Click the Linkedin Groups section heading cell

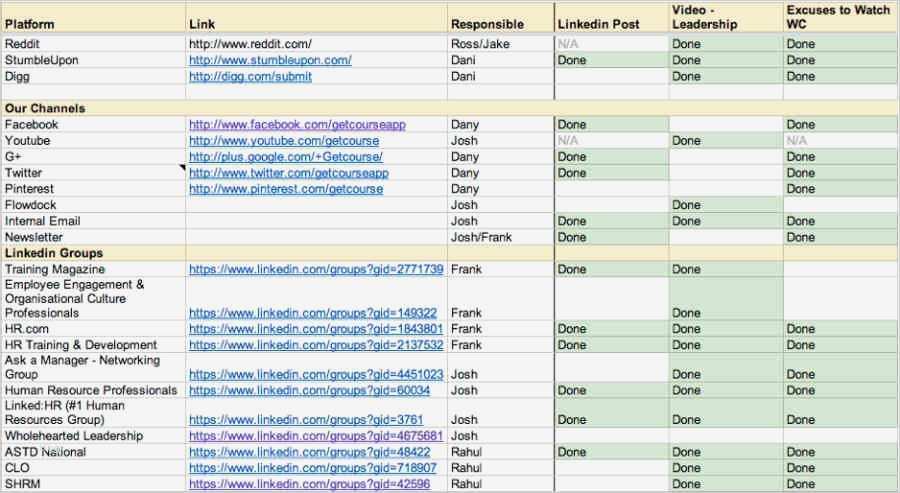click(x=54, y=254)
